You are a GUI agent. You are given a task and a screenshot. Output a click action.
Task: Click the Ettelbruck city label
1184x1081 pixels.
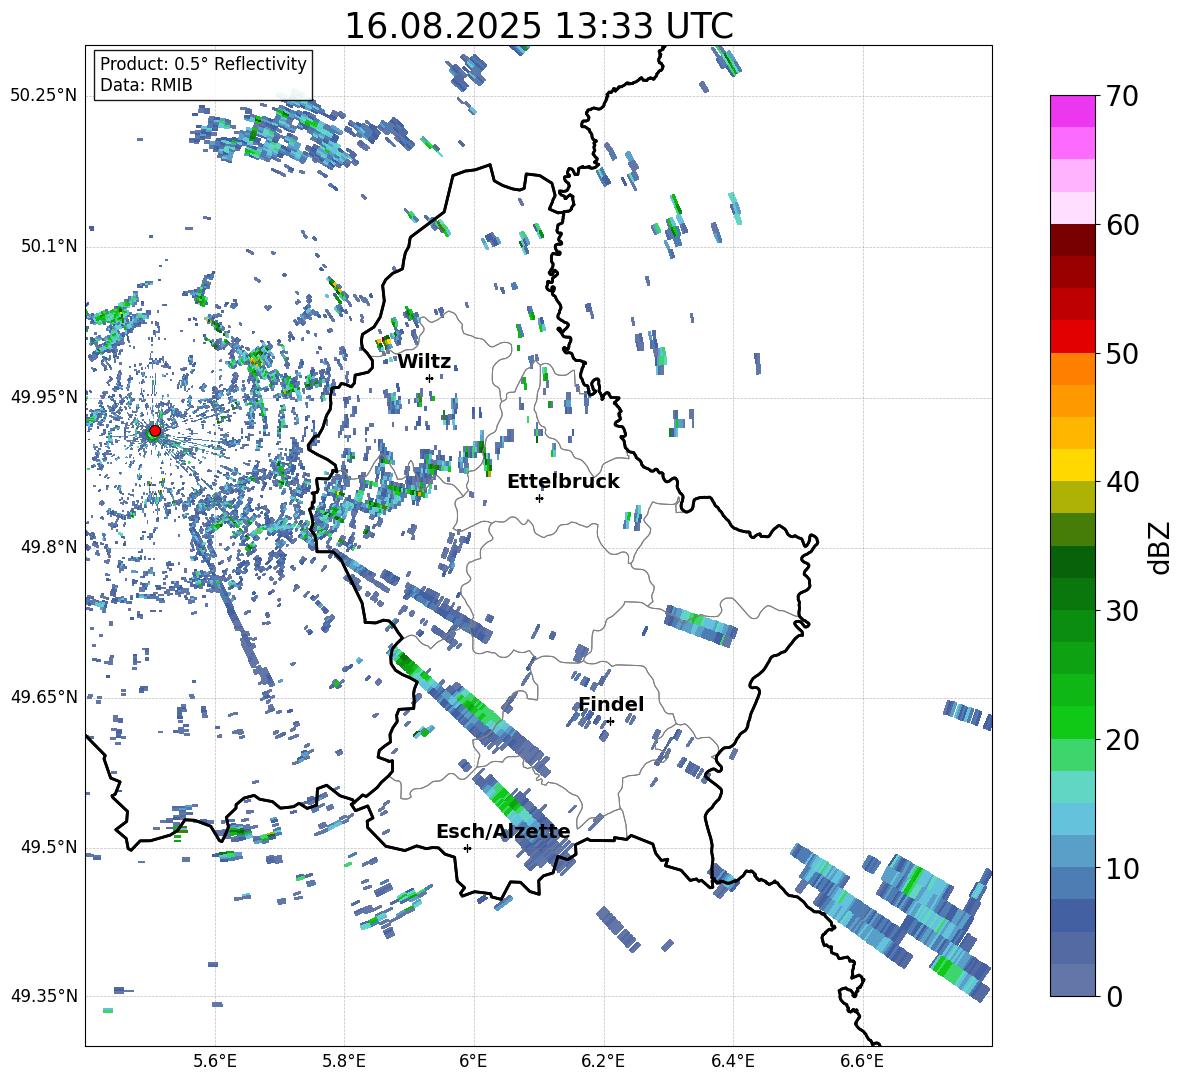(563, 482)
